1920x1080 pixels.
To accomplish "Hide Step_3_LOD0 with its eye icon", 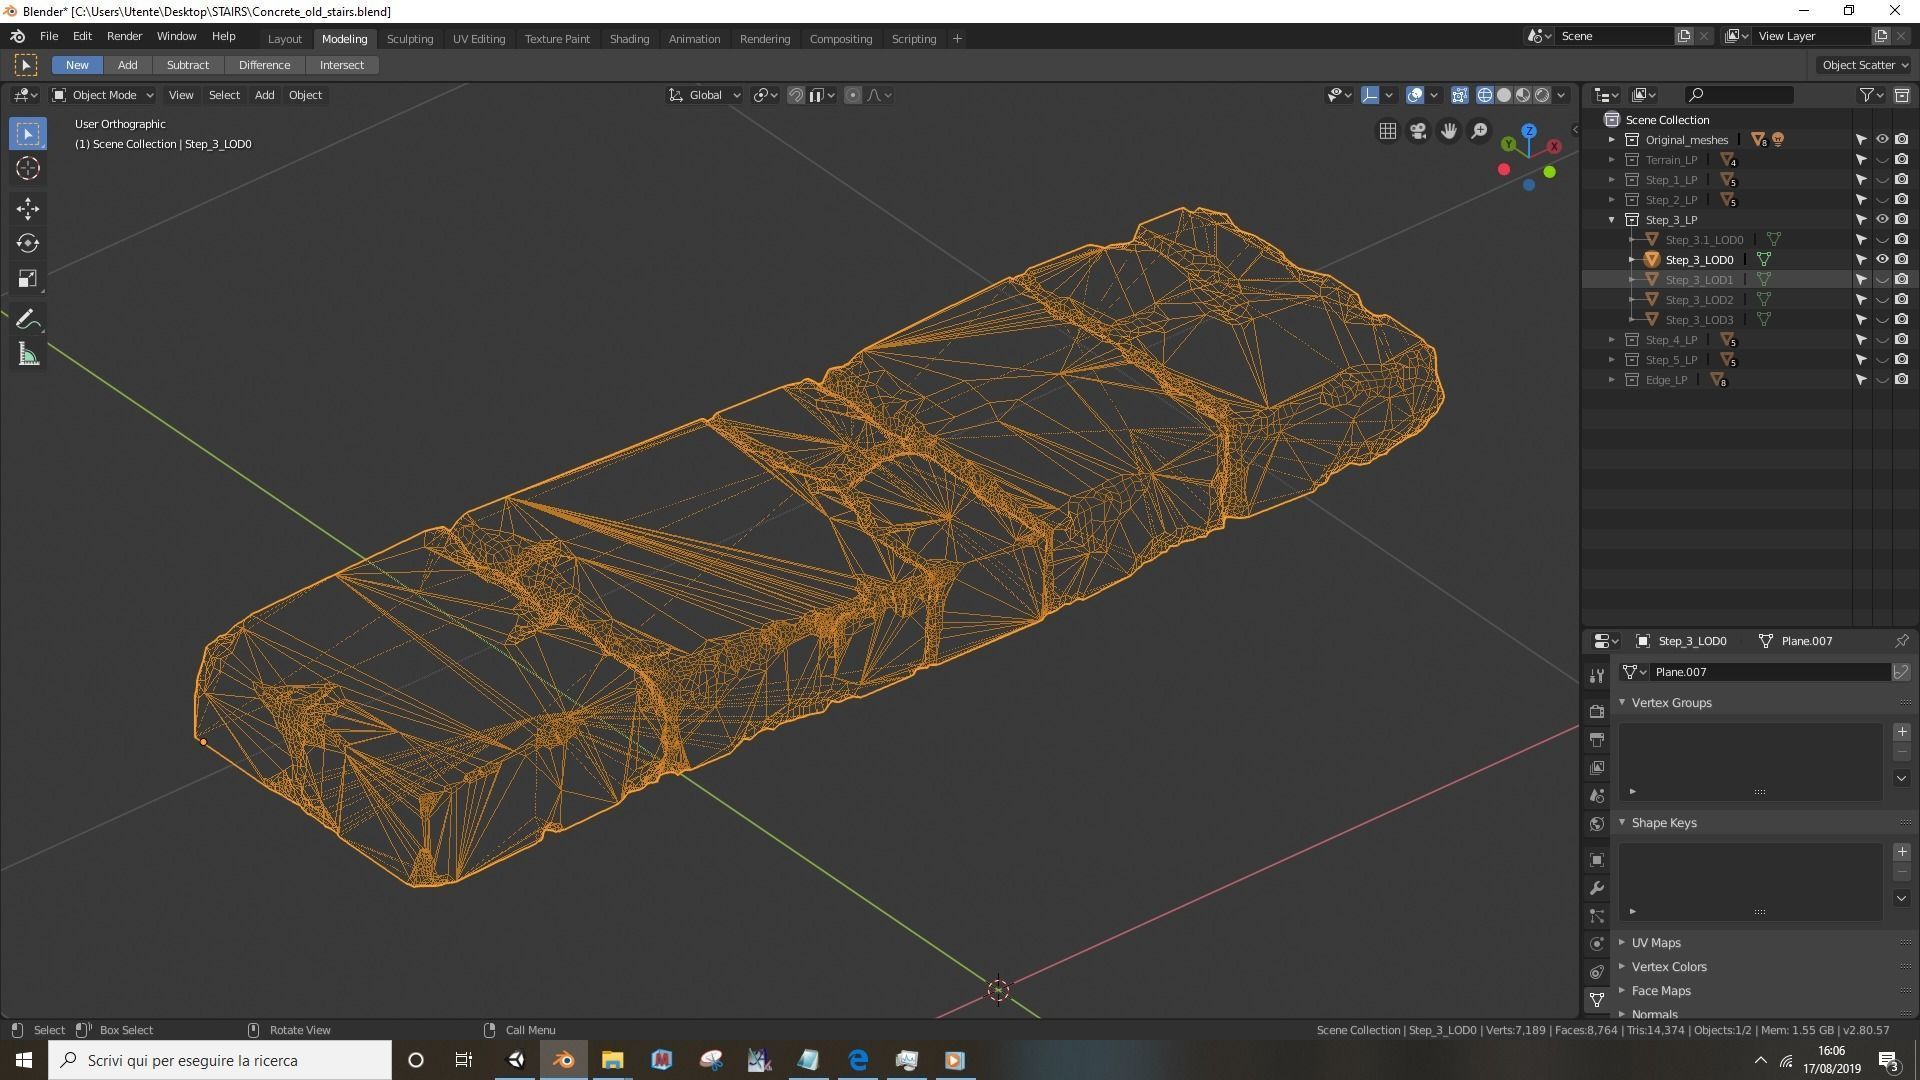I will (x=1881, y=260).
